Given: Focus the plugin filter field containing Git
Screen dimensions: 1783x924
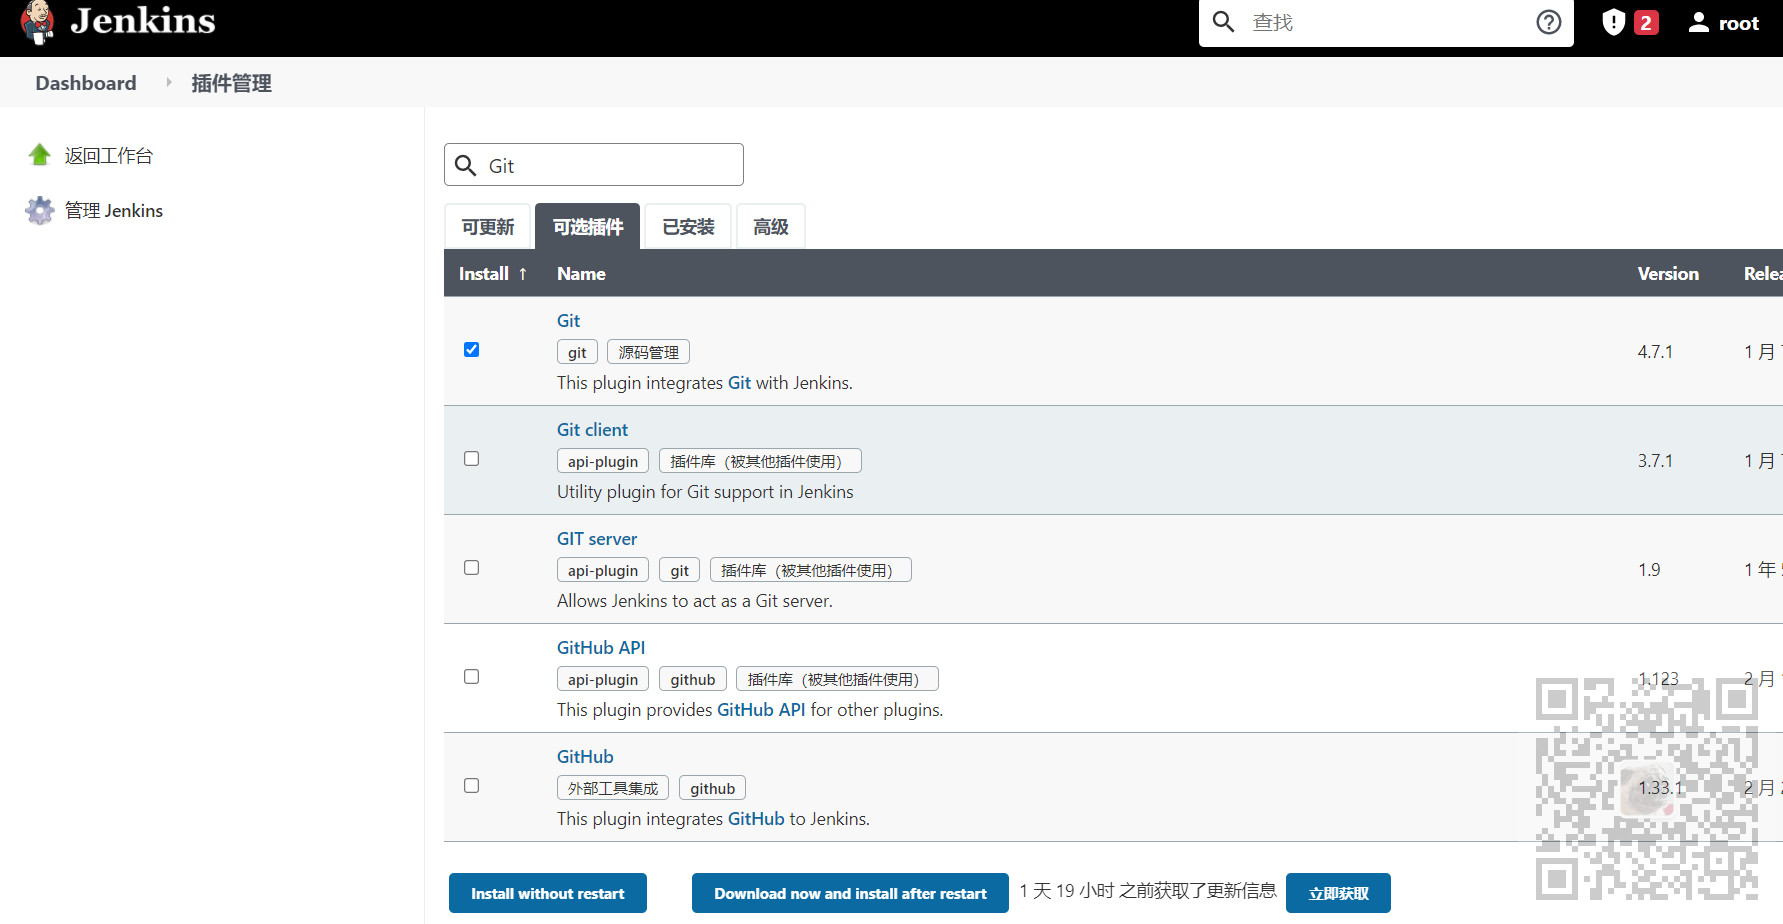Looking at the screenshot, I should point(594,165).
